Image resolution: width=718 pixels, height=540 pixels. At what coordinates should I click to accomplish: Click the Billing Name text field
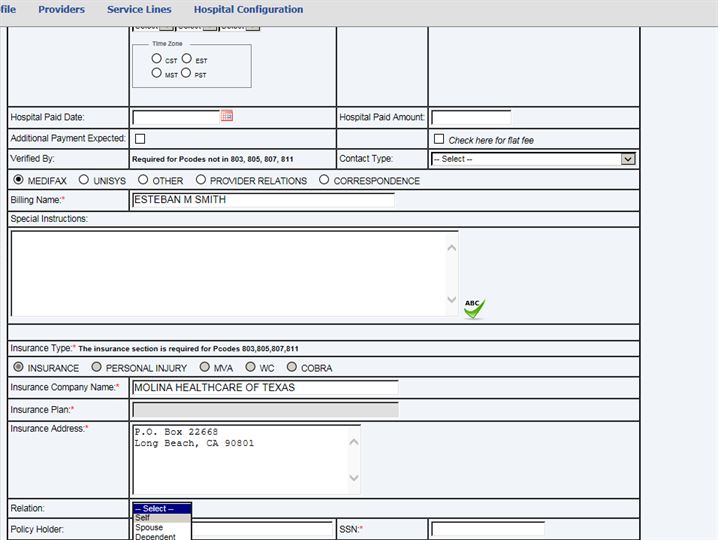(x=262, y=200)
